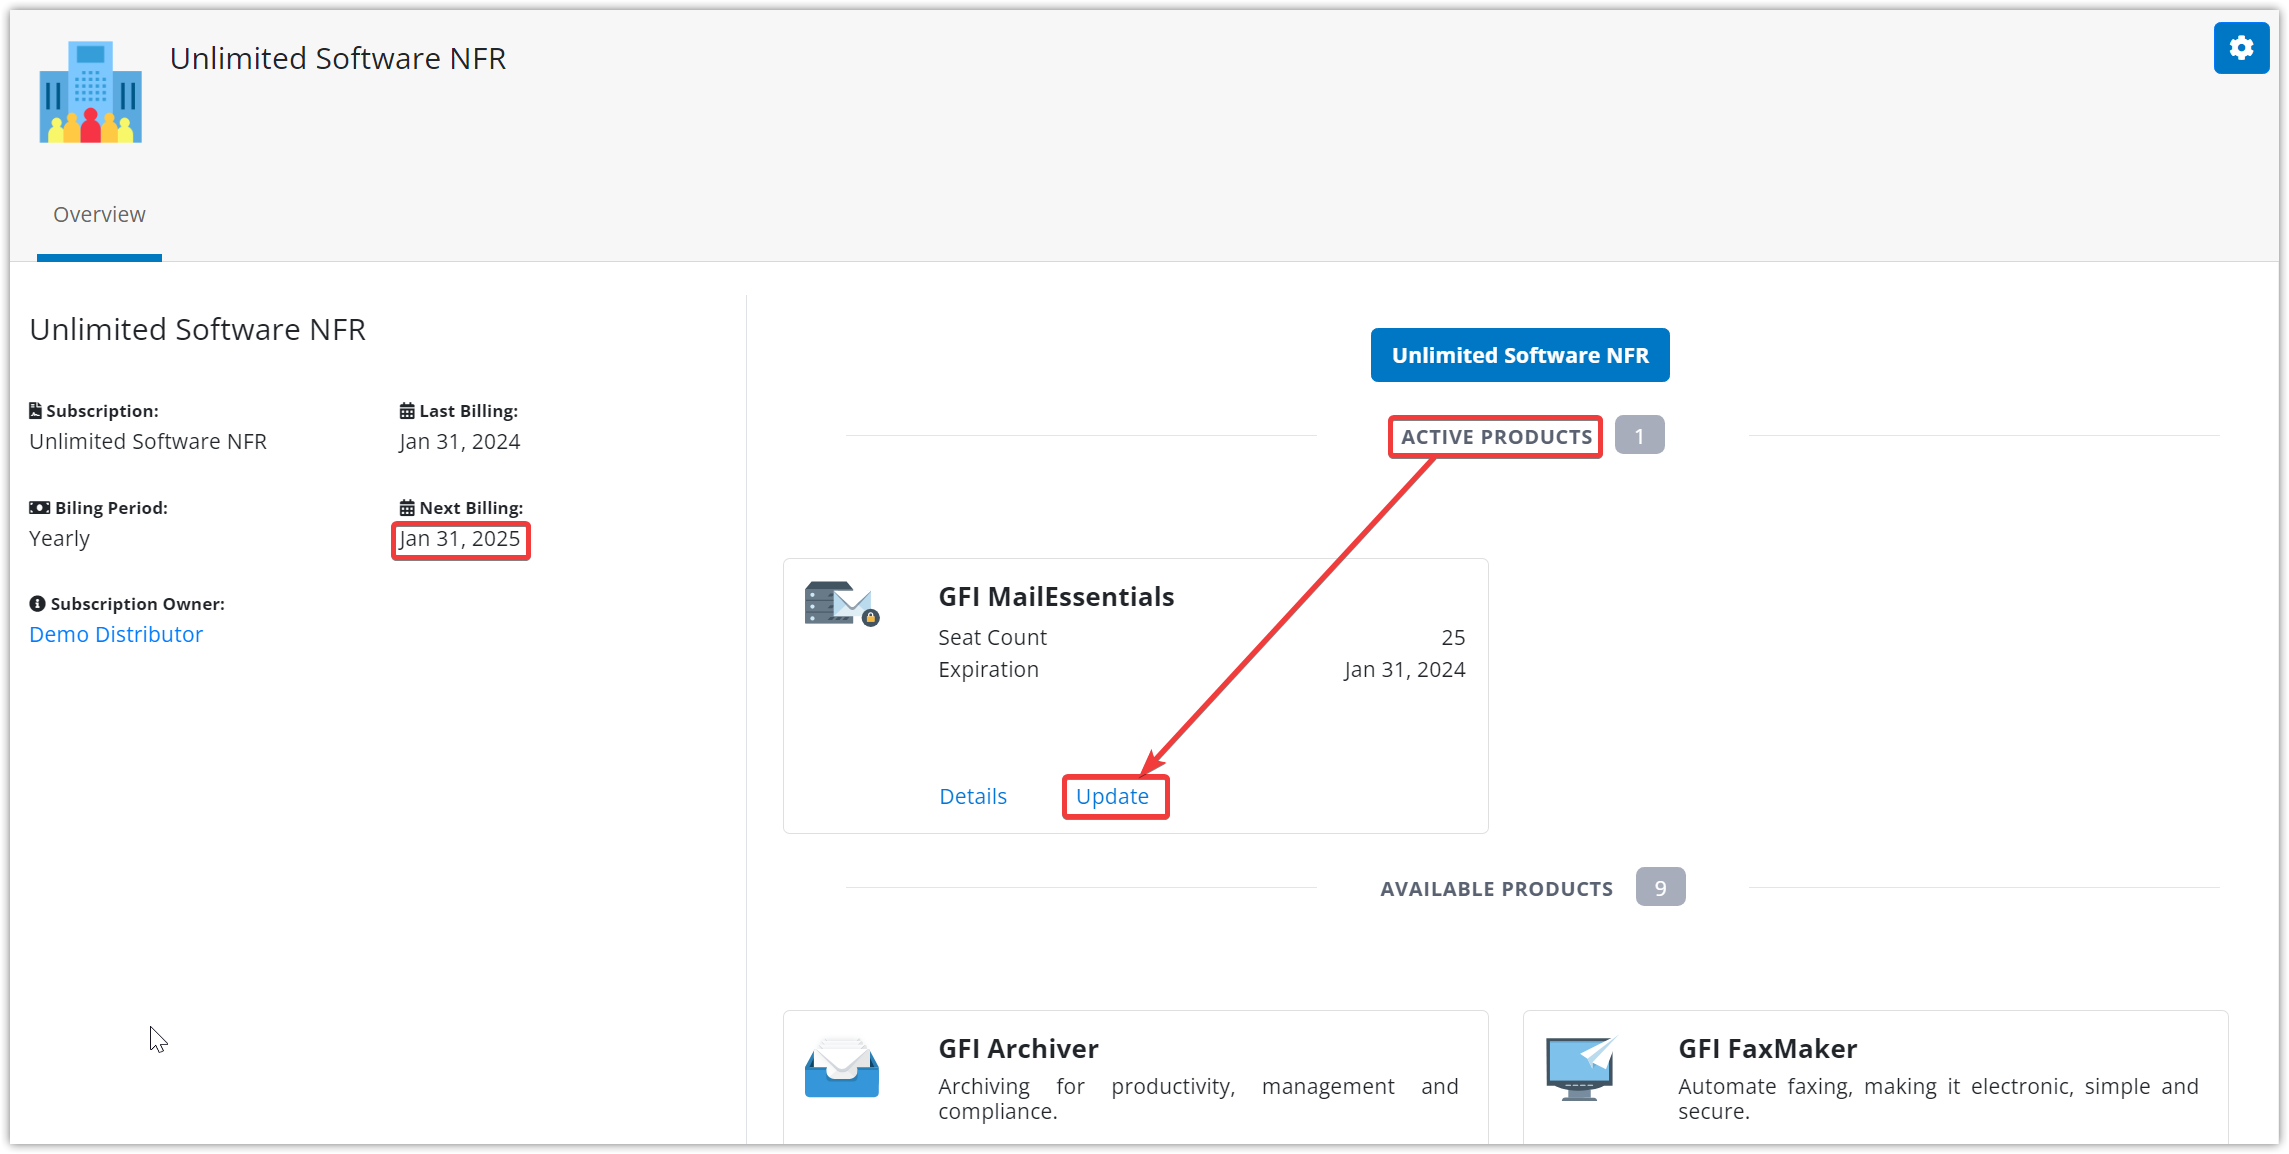Click the organization building logo icon
Screen dimensions: 2289x1154
click(x=90, y=92)
